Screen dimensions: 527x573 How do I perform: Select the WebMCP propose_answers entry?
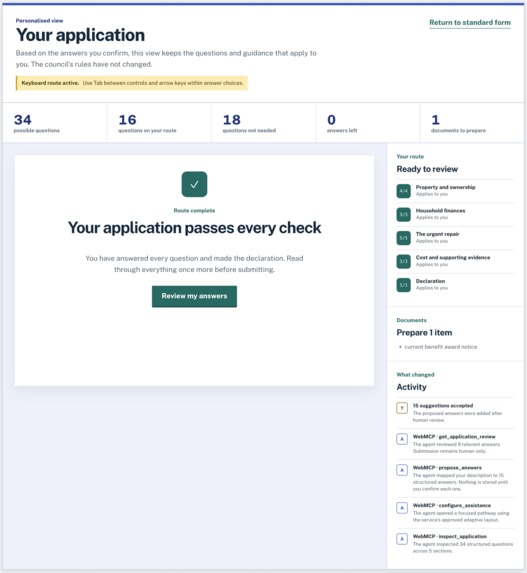pyautogui.click(x=455, y=478)
